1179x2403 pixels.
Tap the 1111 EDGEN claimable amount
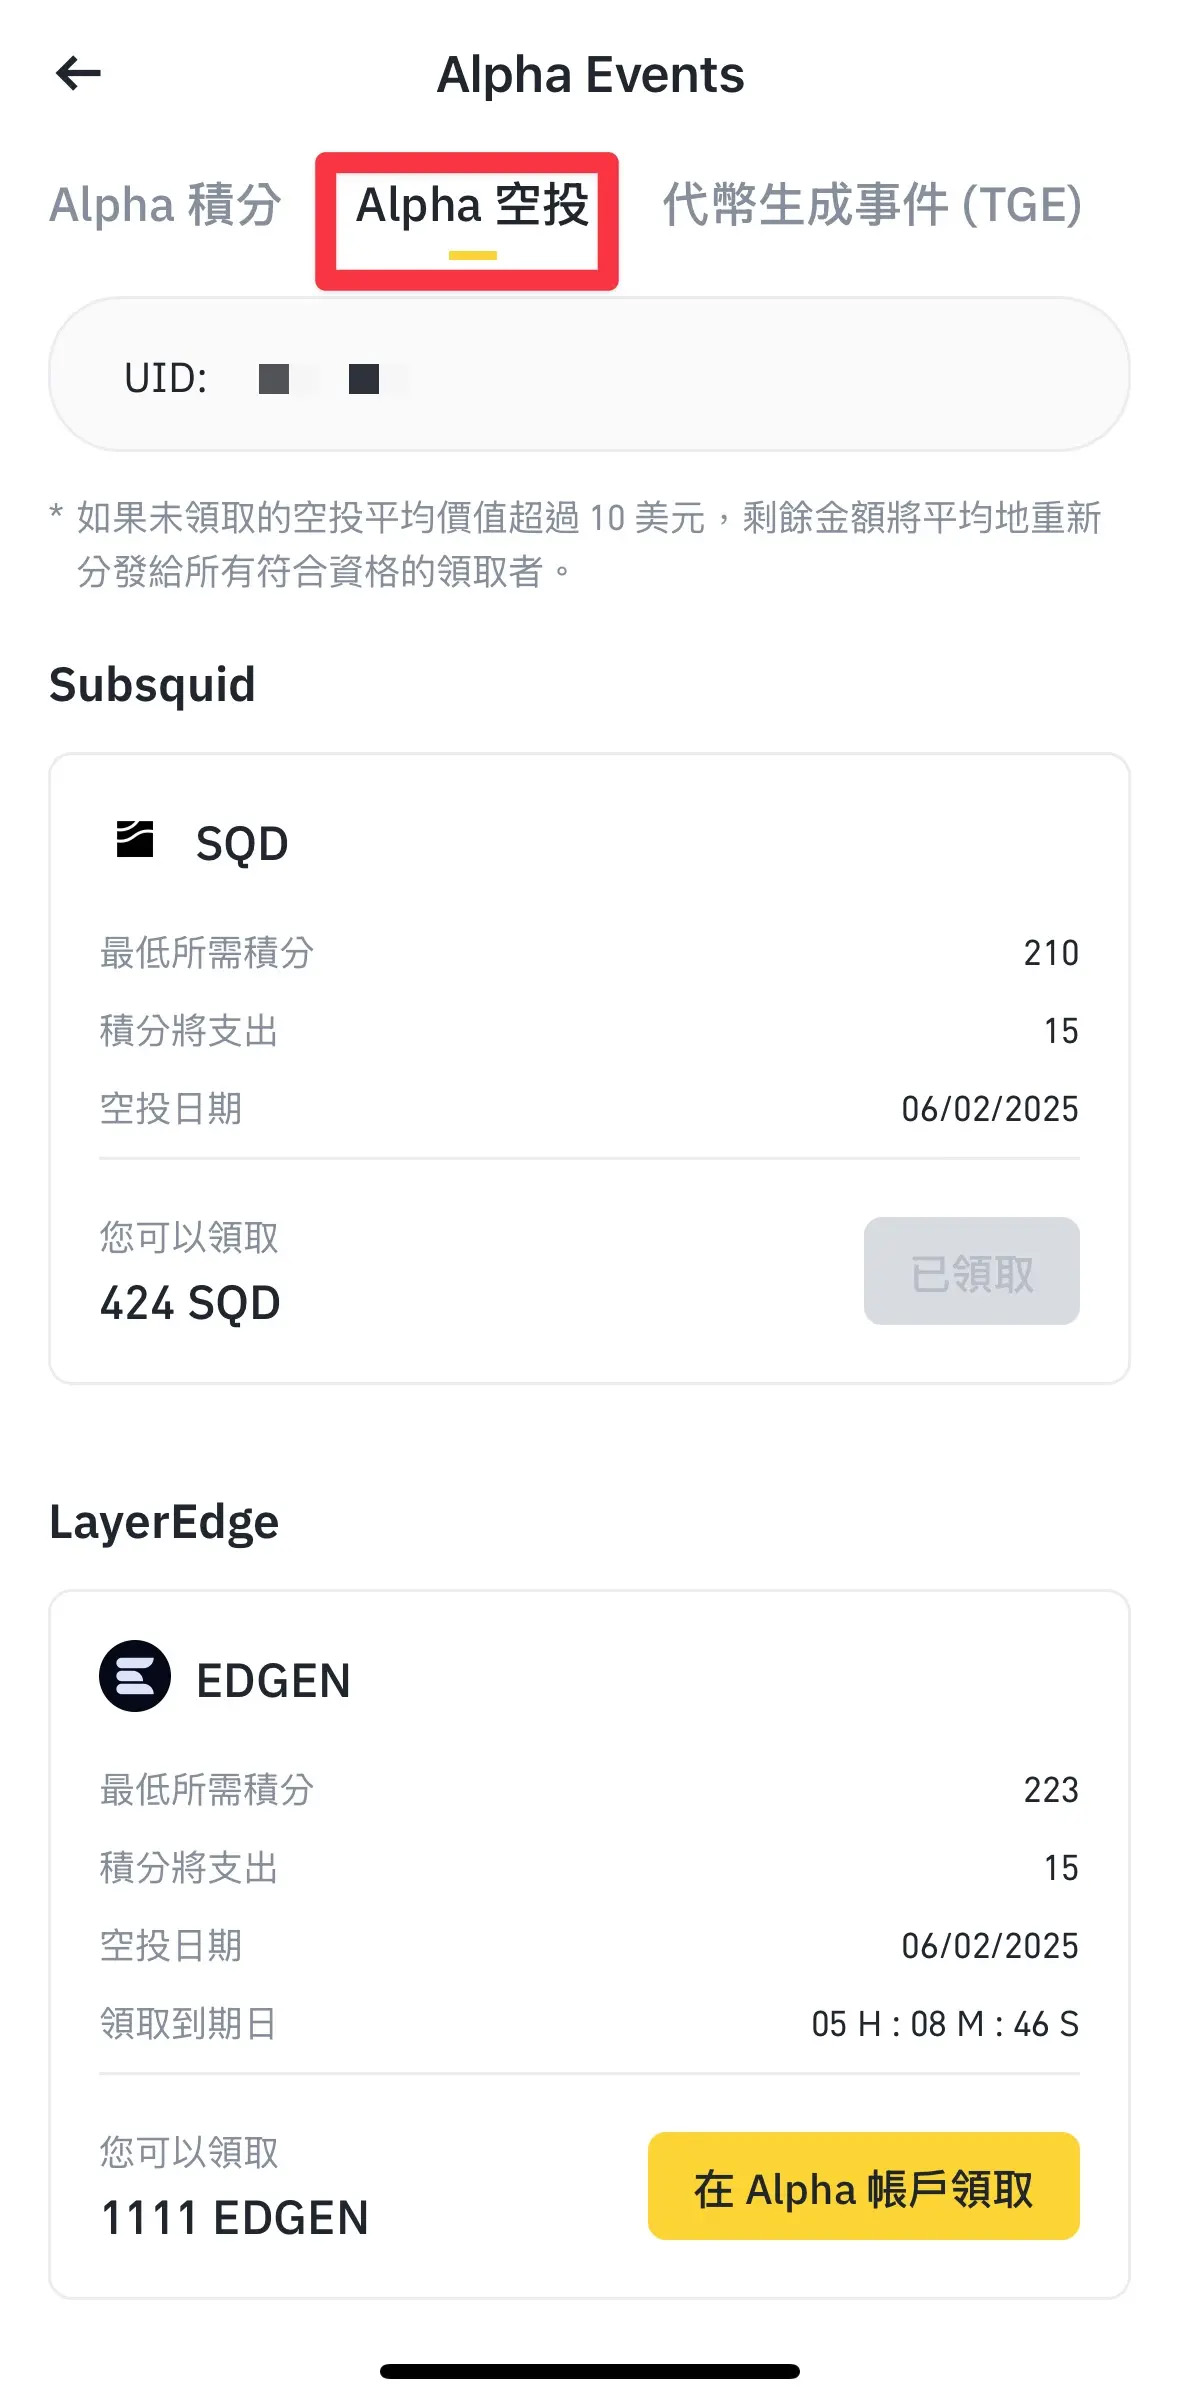[x=235, y=2218]
